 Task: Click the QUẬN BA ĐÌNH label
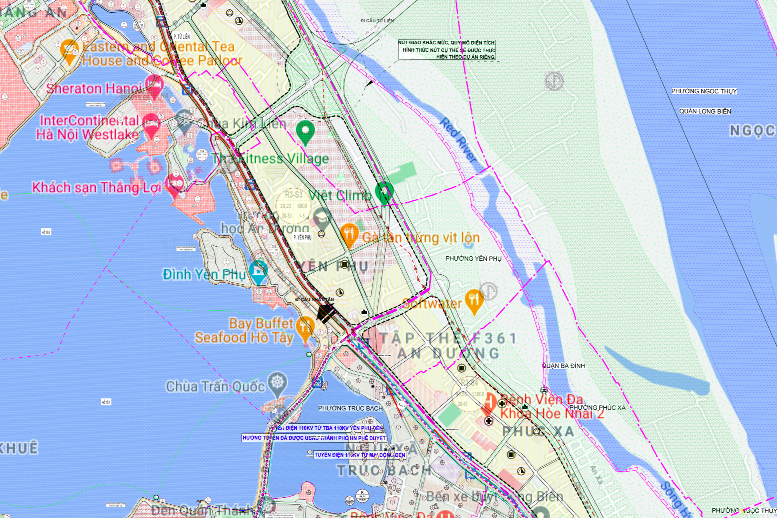563,365
